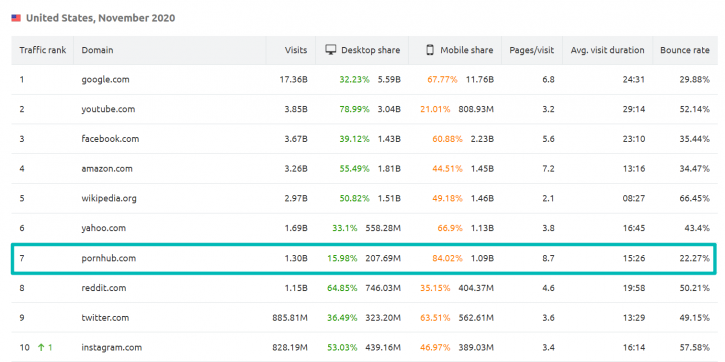Click google.com desktop share 32.23%
The image size is (725, 362).
coord(355,80)
